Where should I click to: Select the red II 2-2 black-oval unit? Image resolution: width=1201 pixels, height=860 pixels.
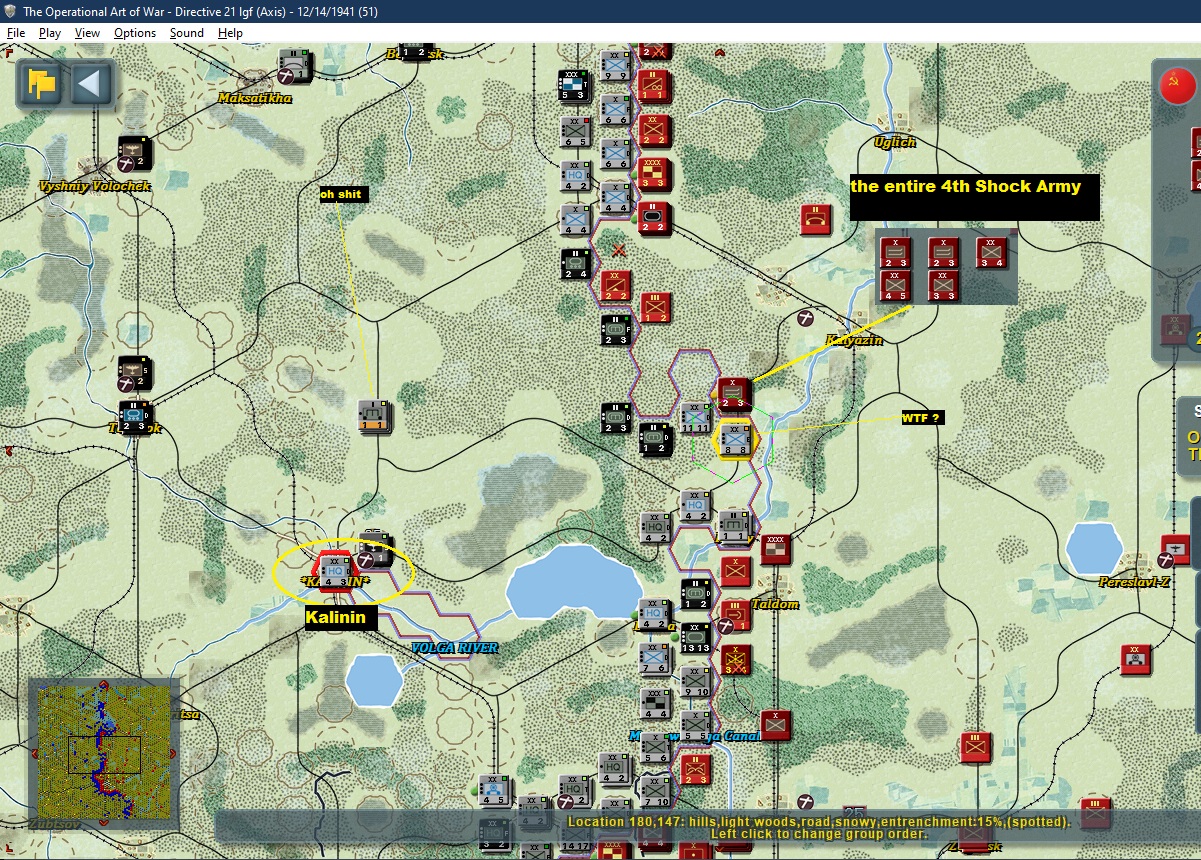click(x=655, y=218)
